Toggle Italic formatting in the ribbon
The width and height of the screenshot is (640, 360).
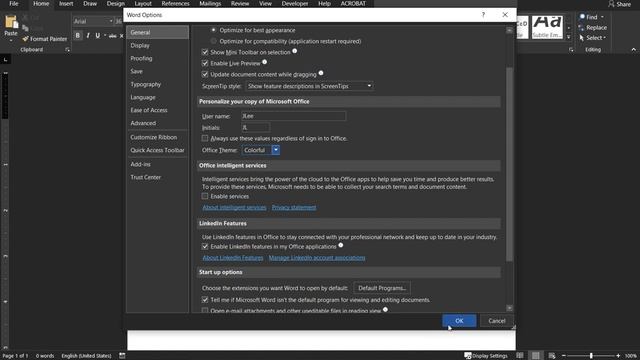click(x=88, y=36)
